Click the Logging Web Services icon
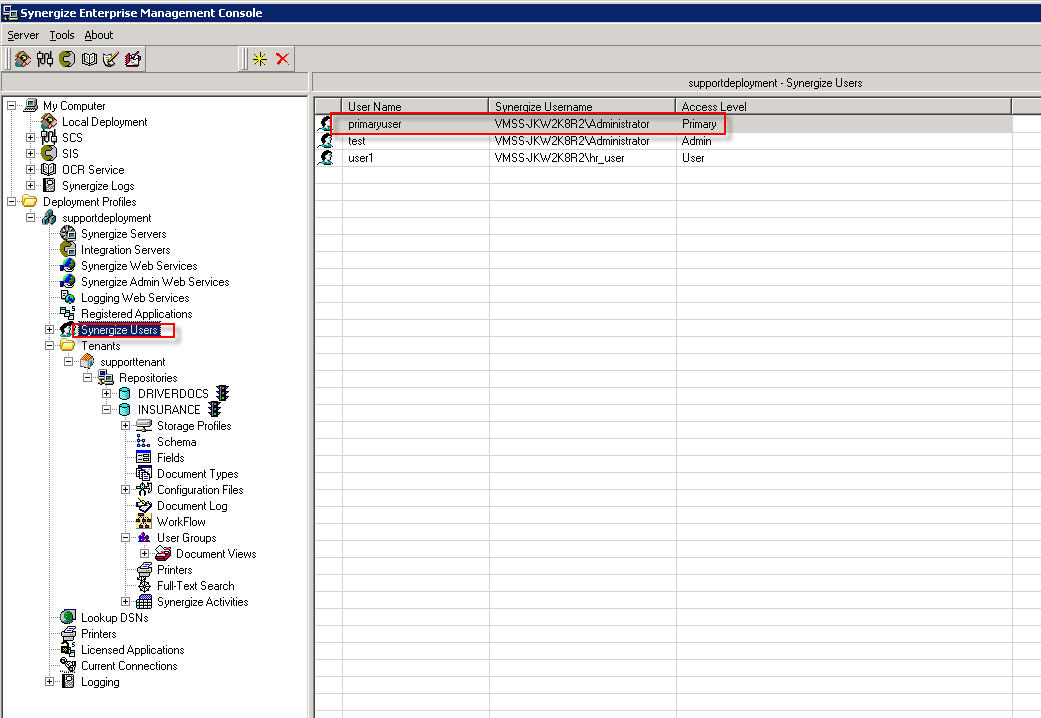Screen dimensions: 1041x718 [x=68, y=297]
